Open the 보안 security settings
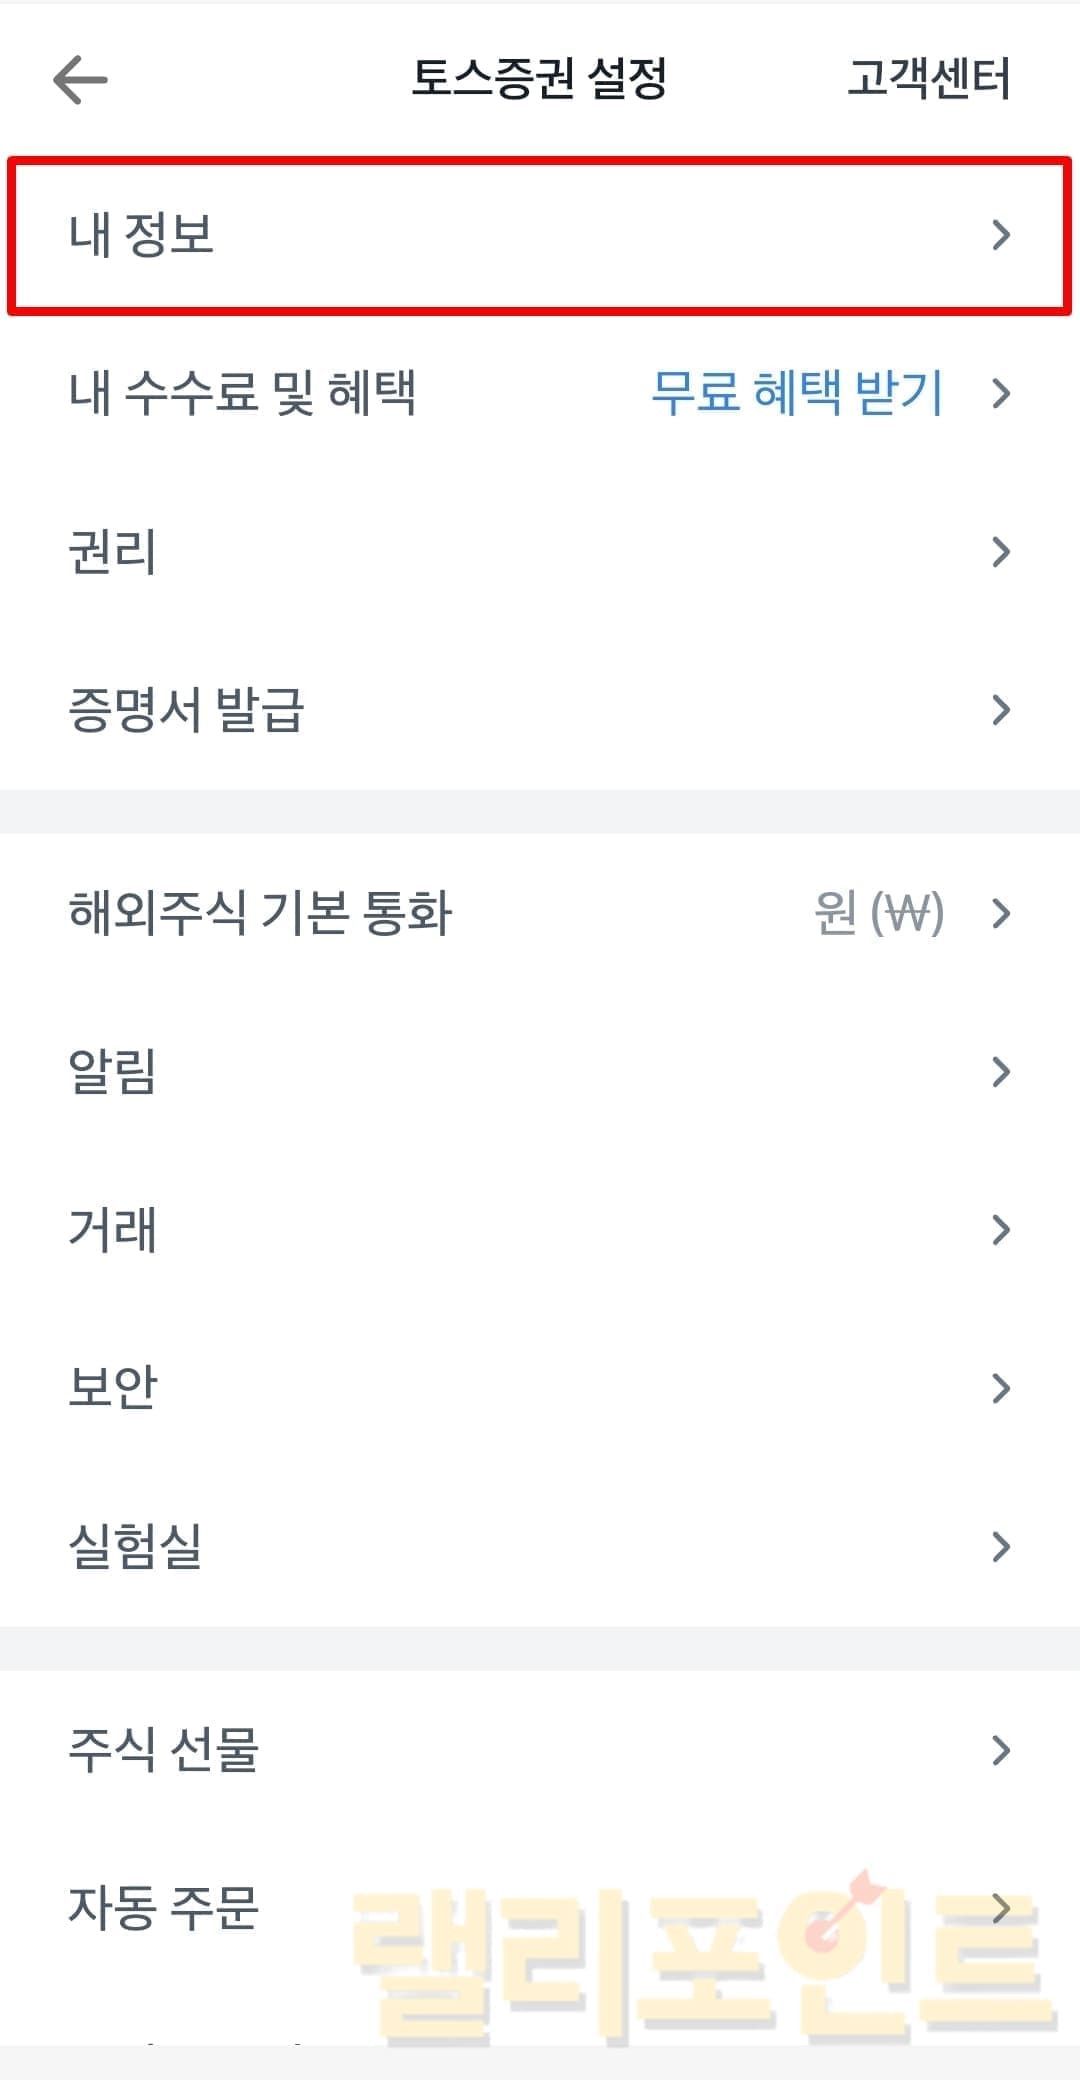Image resolution: width=1080 pixels, height=2080 pixels. (112, 1388)
